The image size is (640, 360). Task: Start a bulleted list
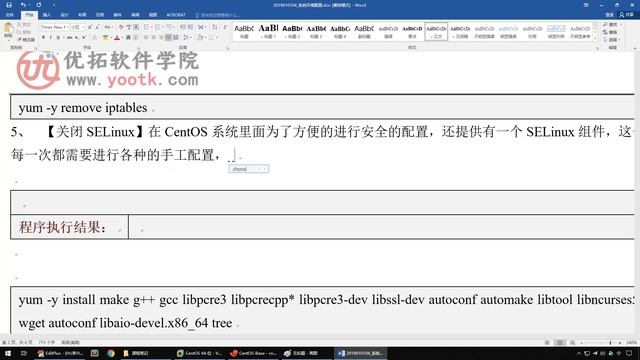point(147,27)
